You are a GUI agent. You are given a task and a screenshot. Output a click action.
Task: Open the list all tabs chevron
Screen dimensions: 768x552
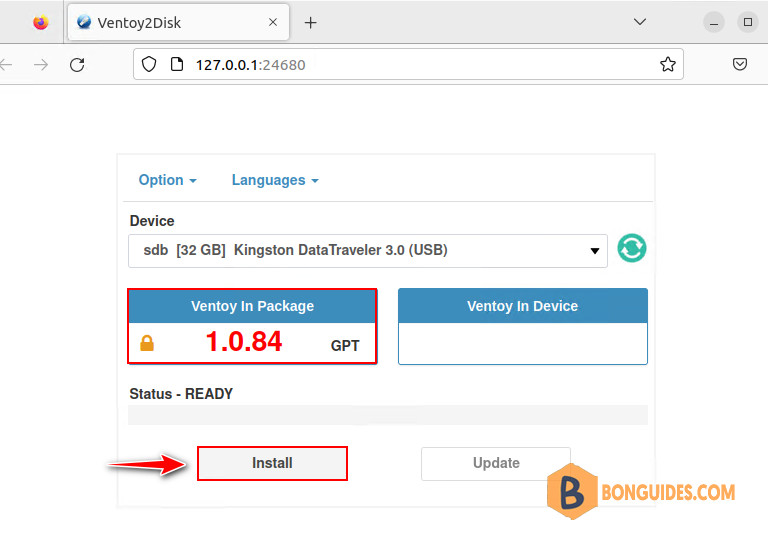[x=640, y=22]
